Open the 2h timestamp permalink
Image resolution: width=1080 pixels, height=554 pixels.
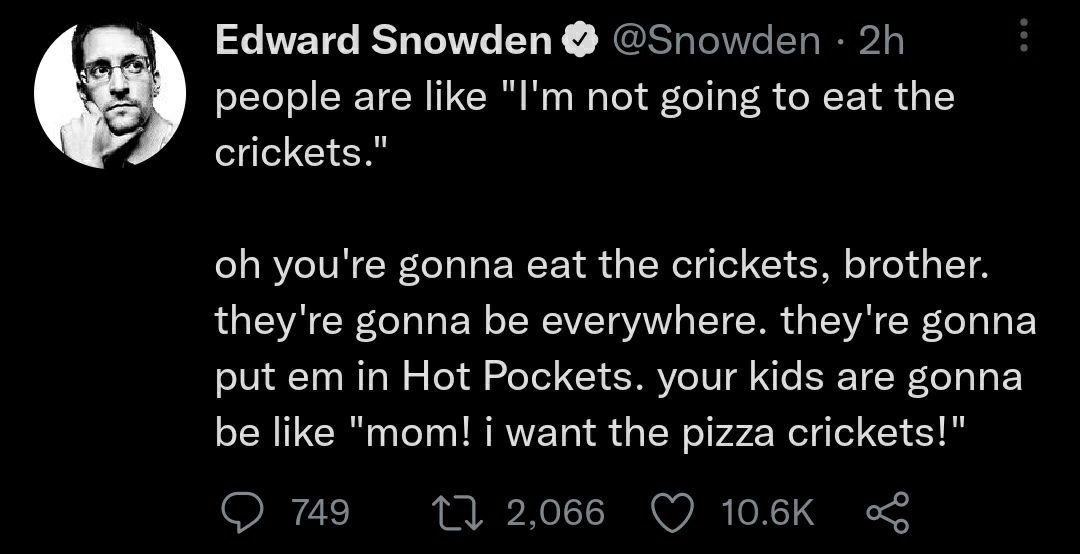882,41
